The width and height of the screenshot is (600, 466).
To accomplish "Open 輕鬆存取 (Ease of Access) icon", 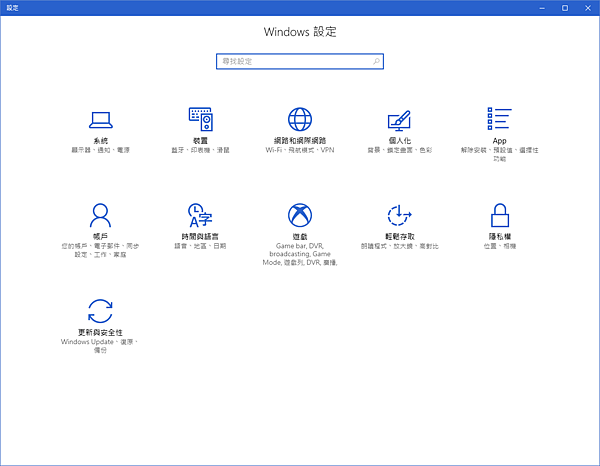I will (x=399, y=215).
